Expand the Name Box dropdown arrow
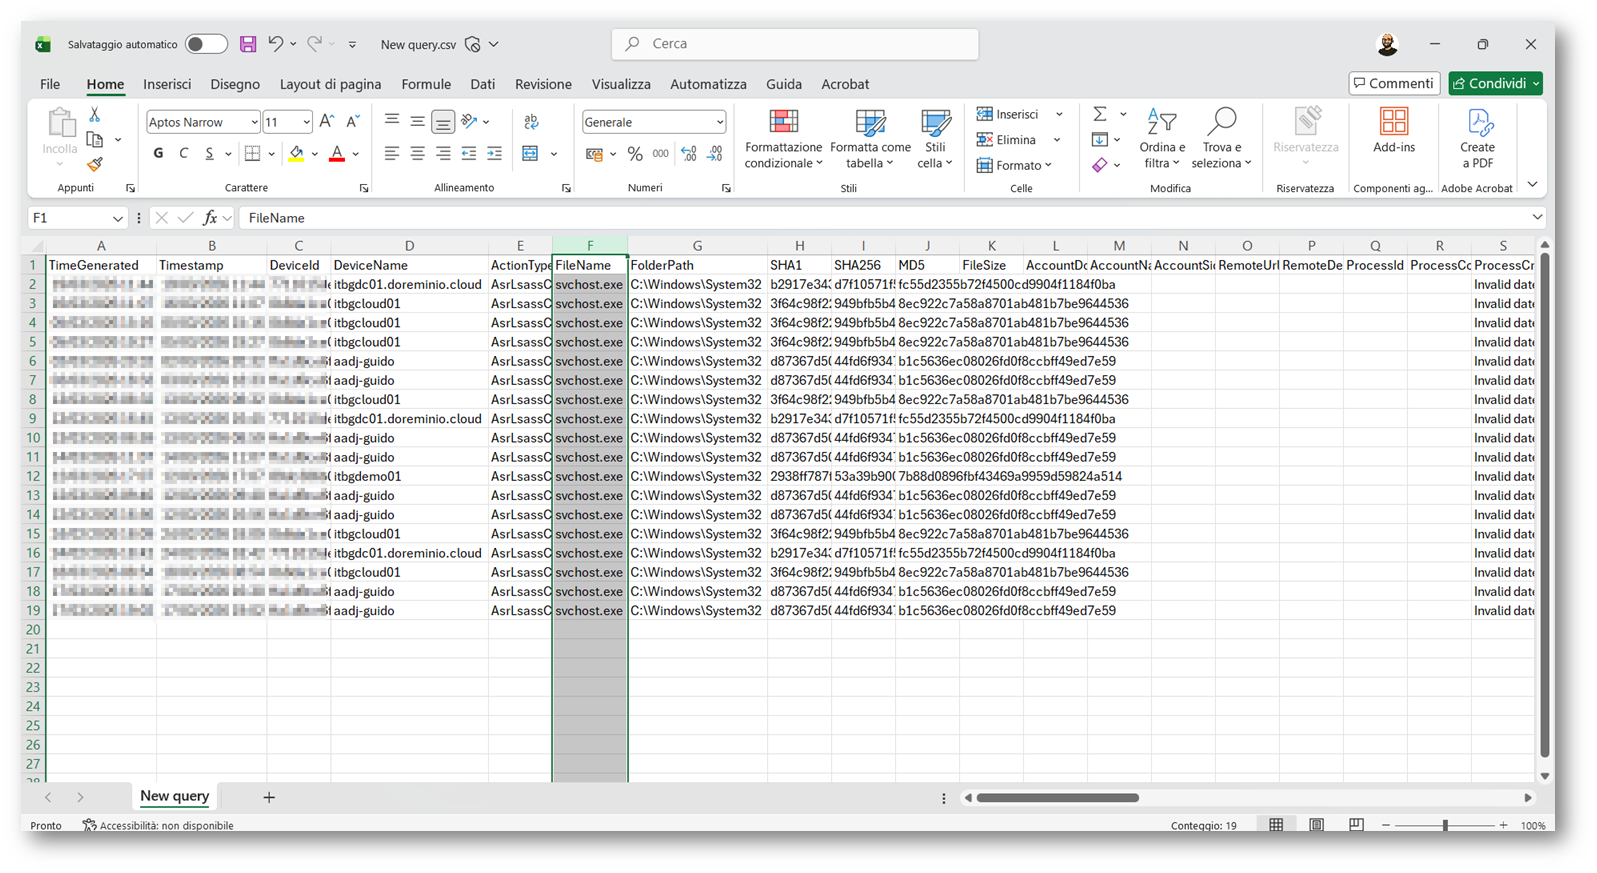Image resolution: width=1597 pixels, height=873 pixels. coord(117,218)
